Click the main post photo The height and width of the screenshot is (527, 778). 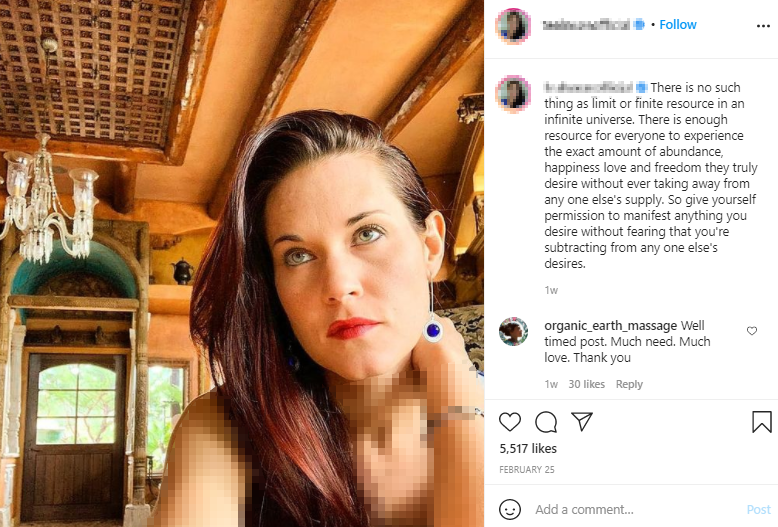tap(242, 263)
